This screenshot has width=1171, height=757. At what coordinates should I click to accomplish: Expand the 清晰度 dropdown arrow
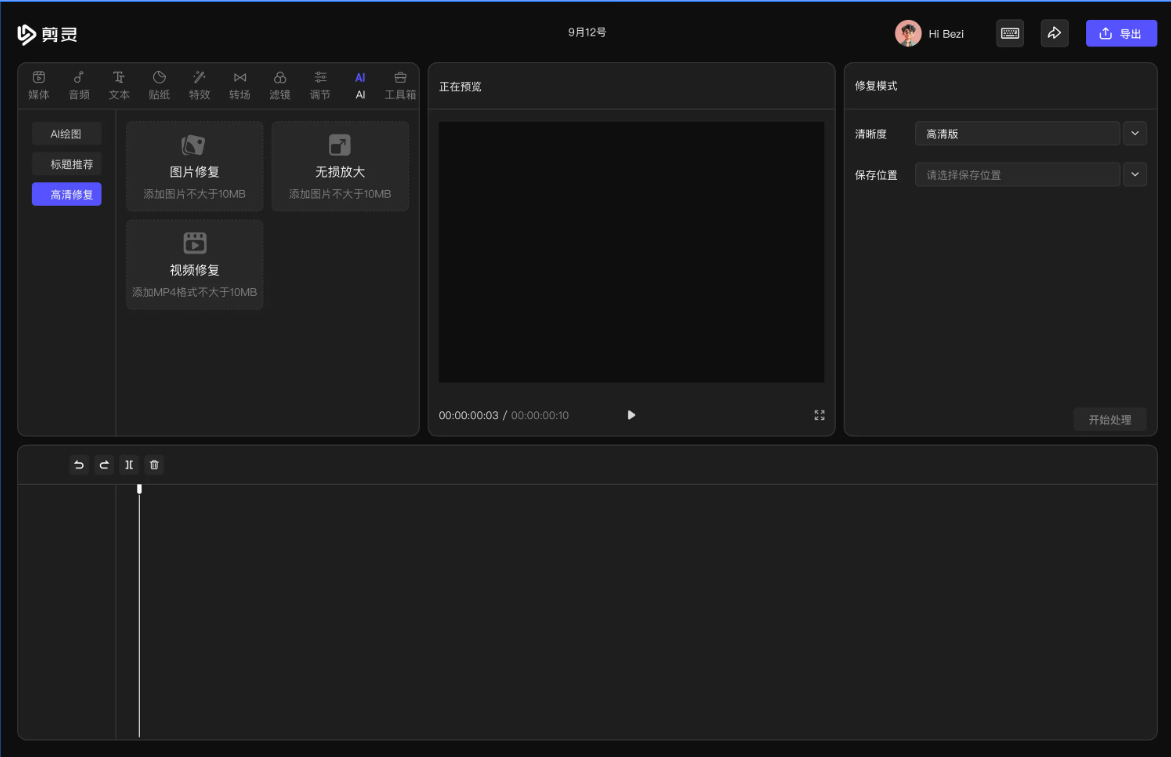click(1135, 133)
